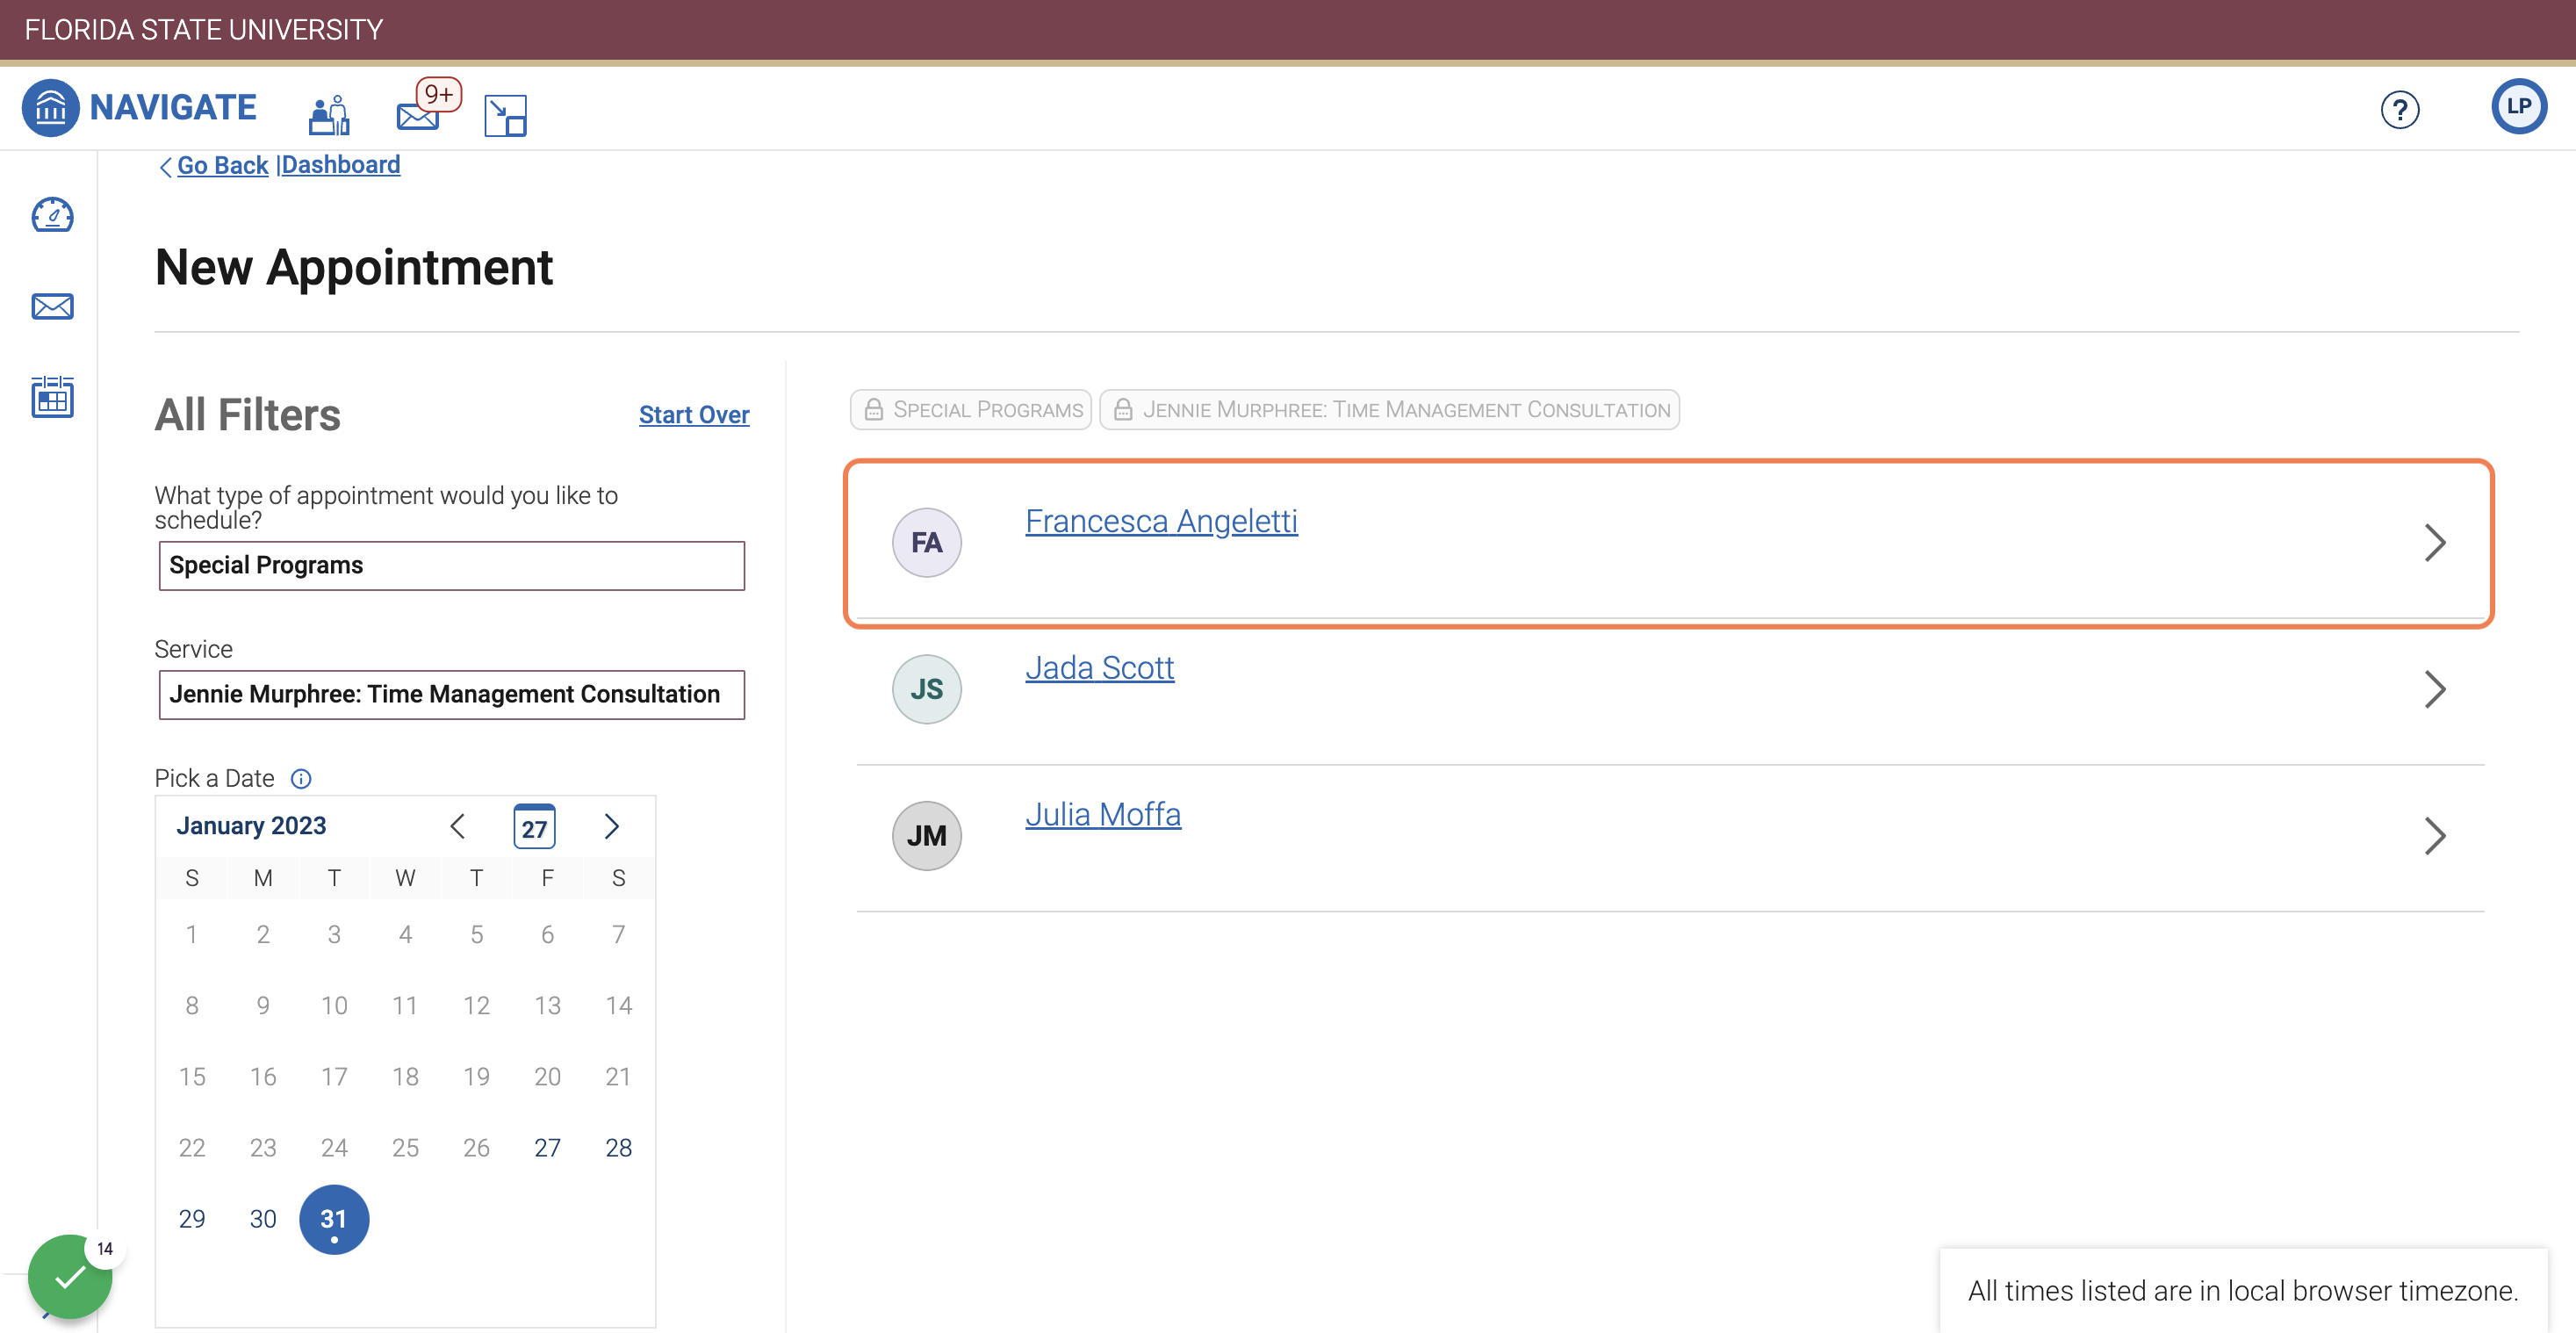
Task: Open the LP user profile avatar
Action: click(2518, 106)
